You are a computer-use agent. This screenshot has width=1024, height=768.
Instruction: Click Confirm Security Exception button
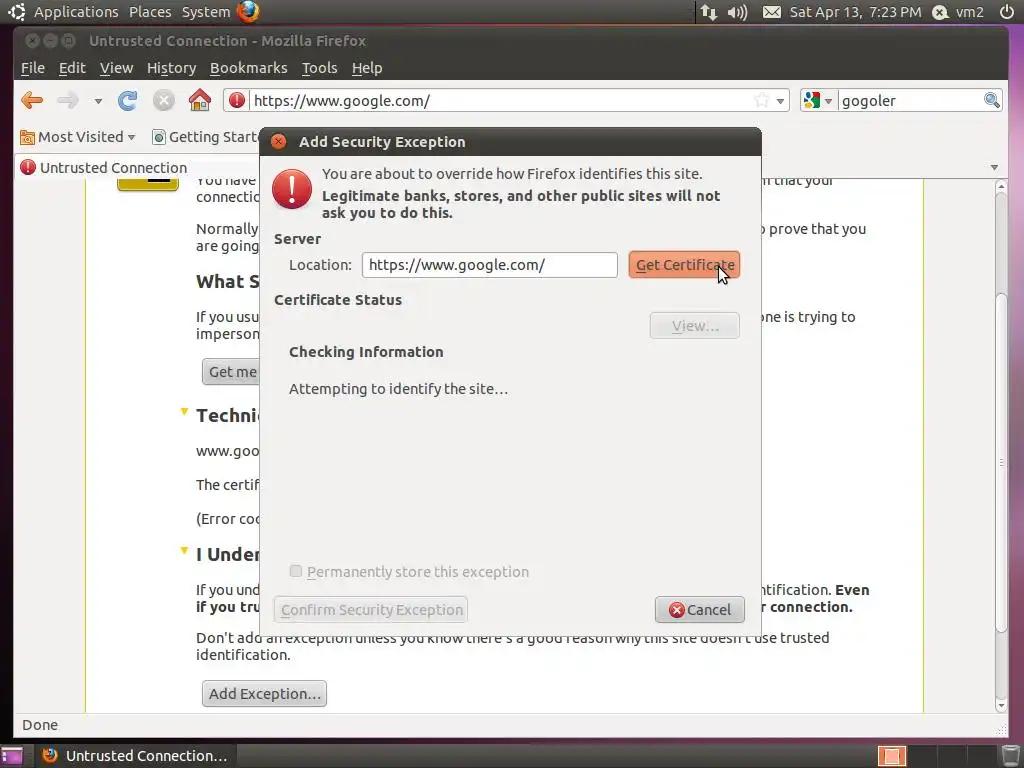pos(371,610)
